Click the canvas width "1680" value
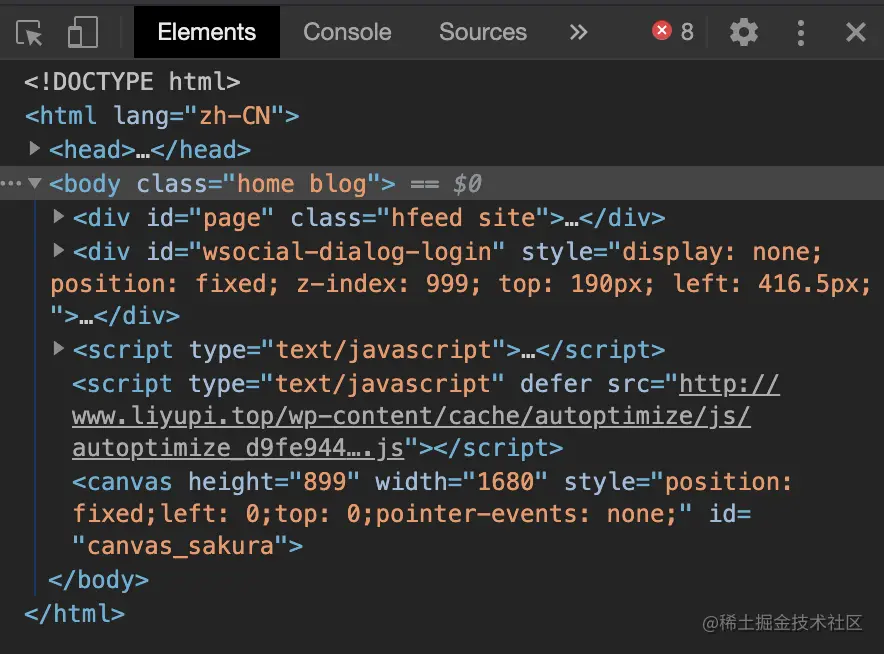Image resolution: width=884 pixels, height=654 pixels. [505, 482]
